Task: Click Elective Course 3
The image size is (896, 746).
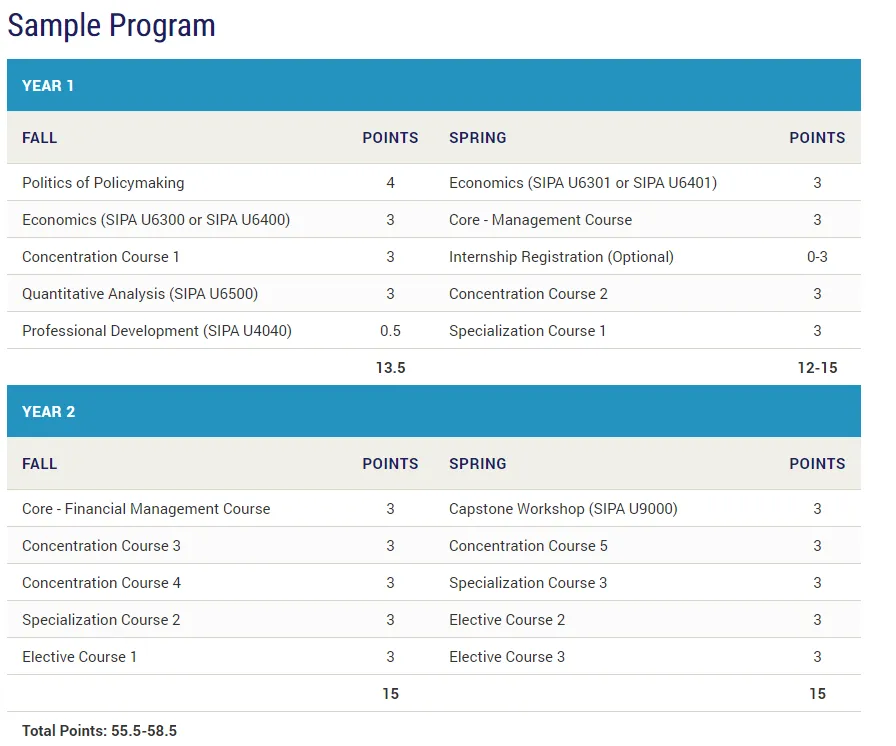Action: (x=507, y=657)
